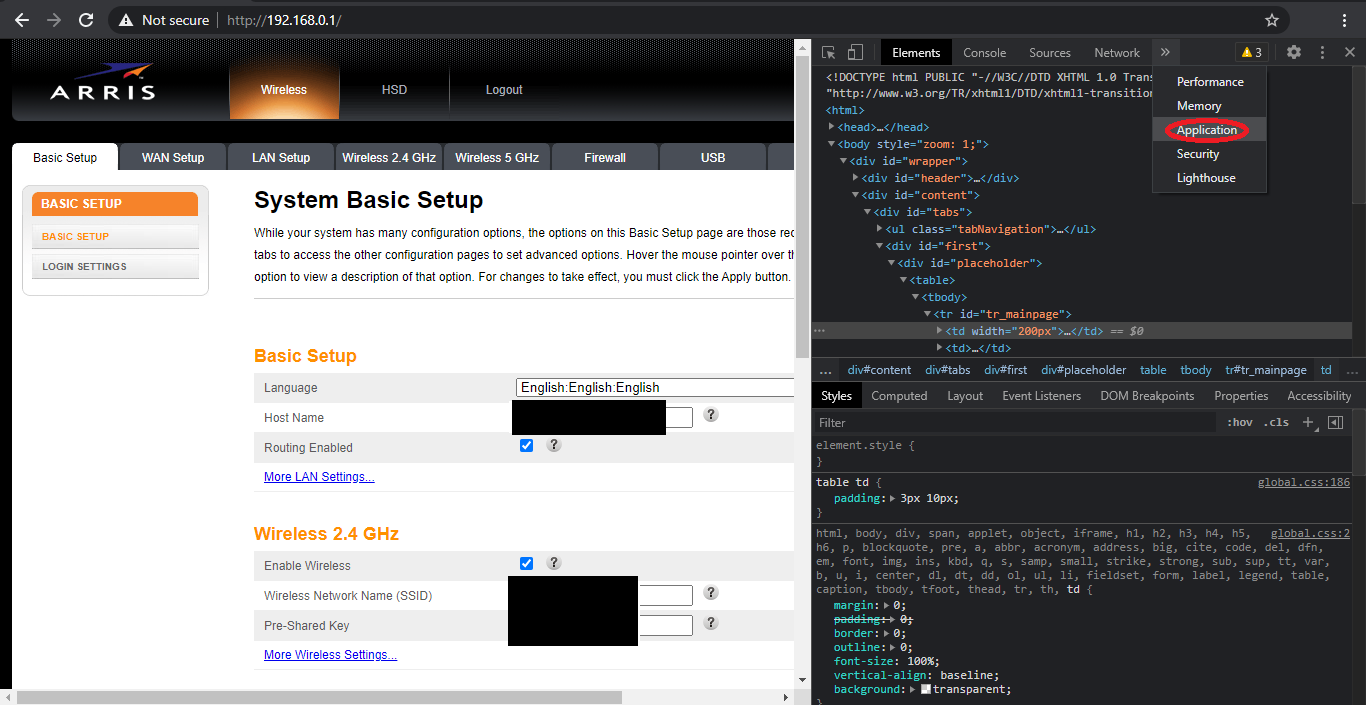
Task: Open Chrome three-dot menu
Action: [1345, 20]
